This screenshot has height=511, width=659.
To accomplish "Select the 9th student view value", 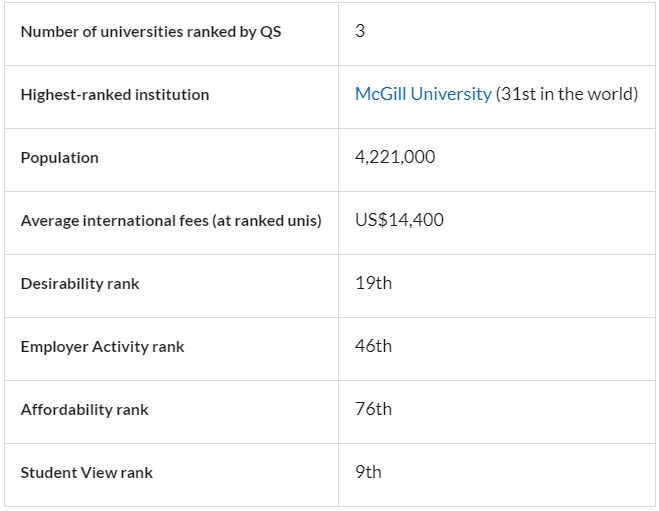I will (x=368, y=472).
